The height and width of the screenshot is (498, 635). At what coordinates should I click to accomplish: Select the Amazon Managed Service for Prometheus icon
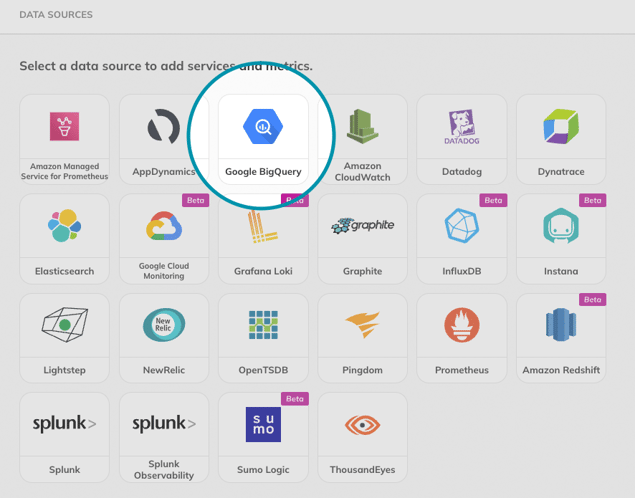pyautogui.click(x=64, y=126)
